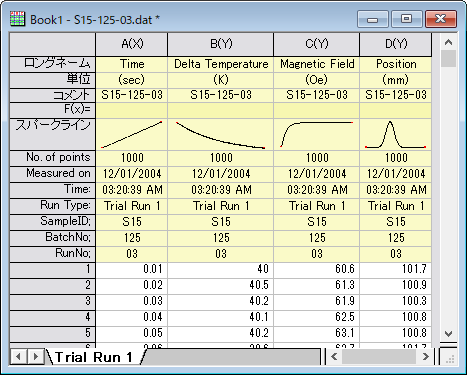
Task: Click cell value 62.5 in column C
Action: pos(317,318)
